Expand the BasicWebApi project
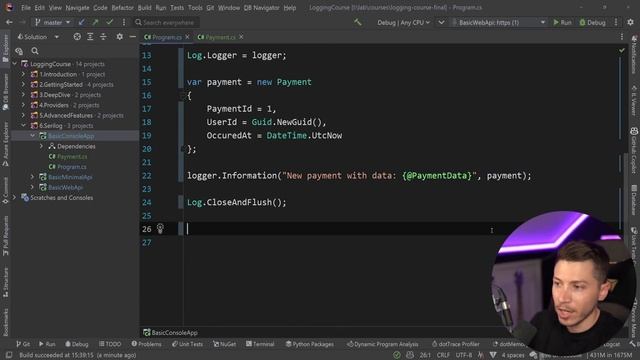640x360 pixels. [32, 187]
